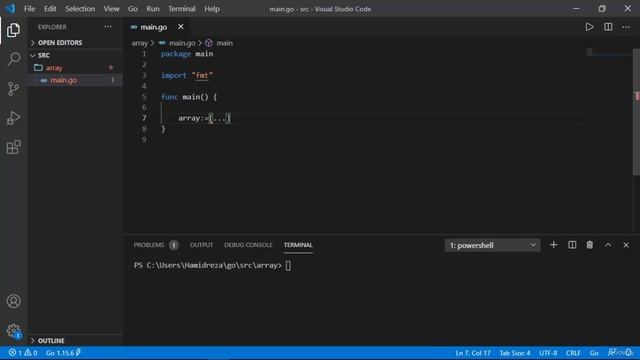Open the View menu
Image resolution: width=640 pixels, height=360 pixels.
[111, 9]
